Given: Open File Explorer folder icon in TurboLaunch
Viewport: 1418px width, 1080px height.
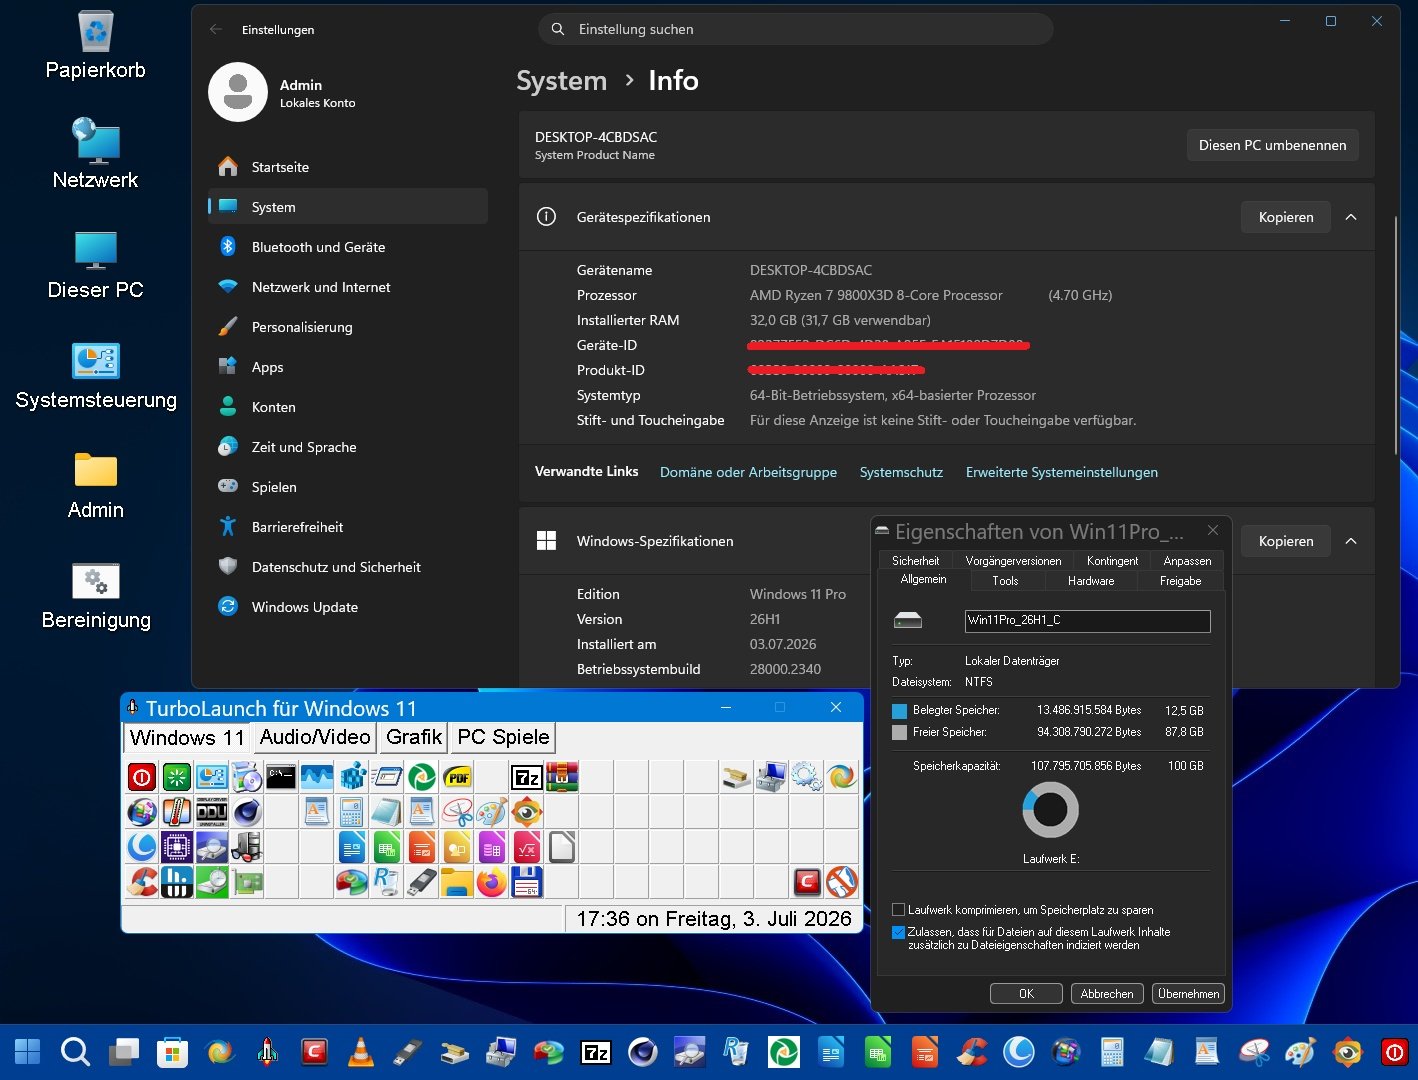Looking at the screenshot, I should 457,882.
